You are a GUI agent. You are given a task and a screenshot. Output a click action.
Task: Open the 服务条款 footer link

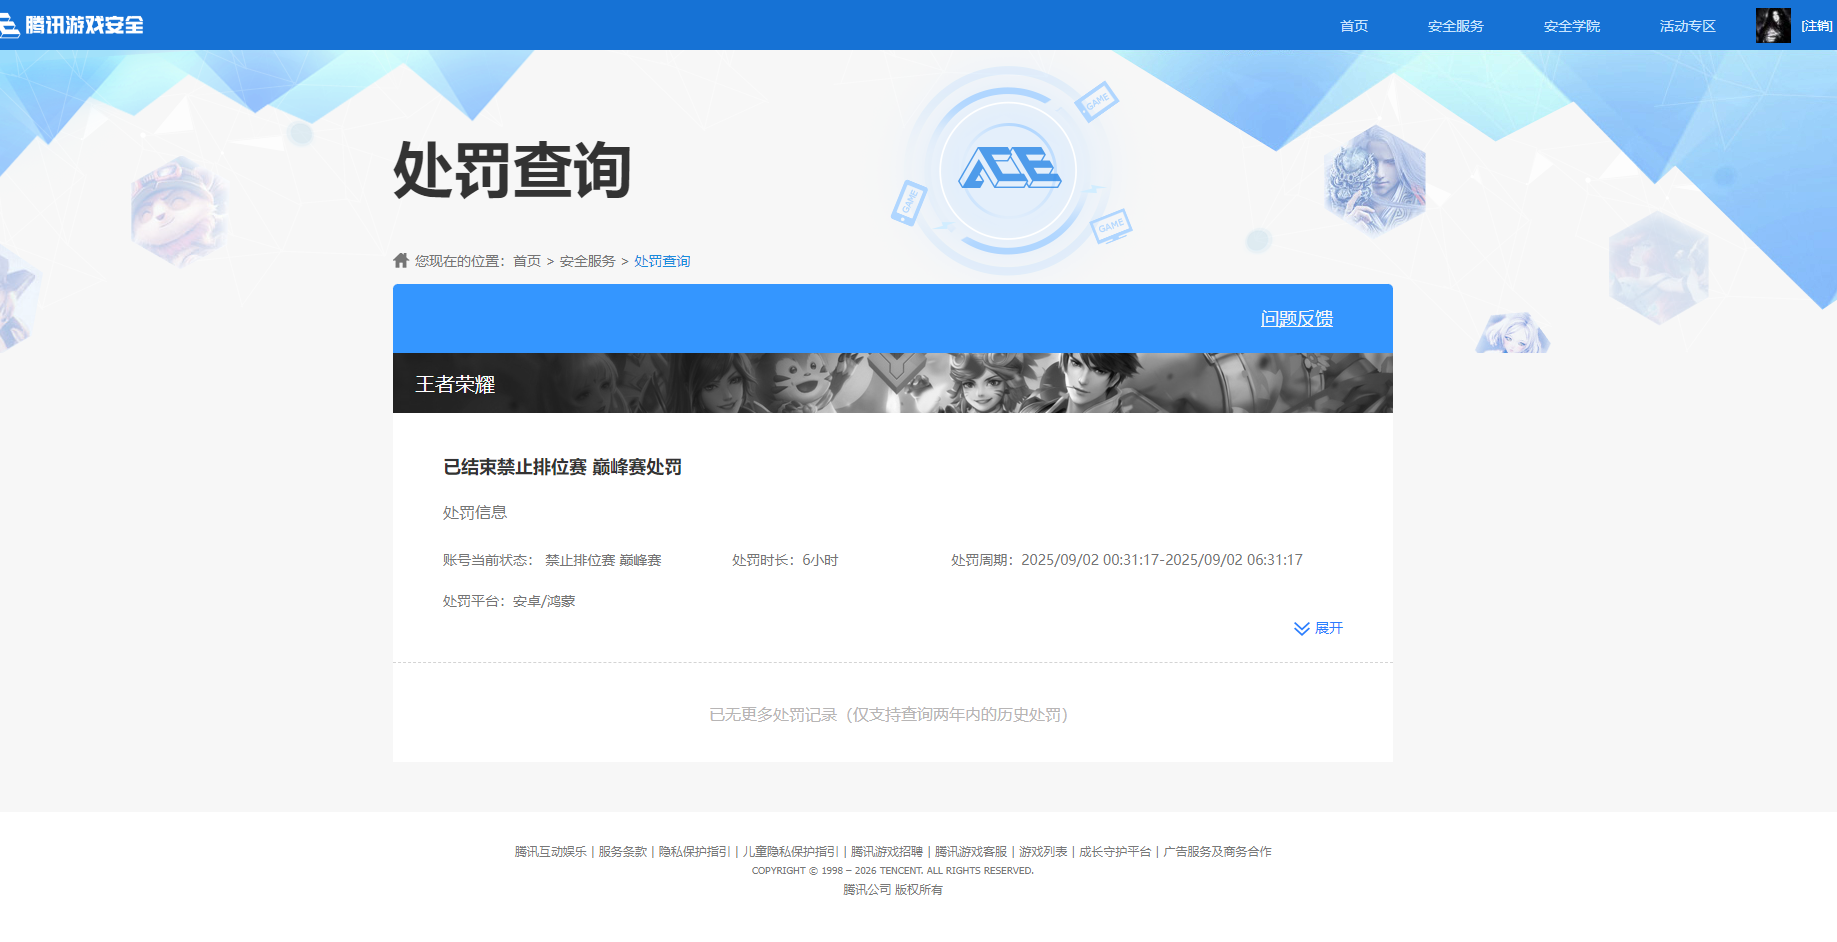click(x=623, y=852)
